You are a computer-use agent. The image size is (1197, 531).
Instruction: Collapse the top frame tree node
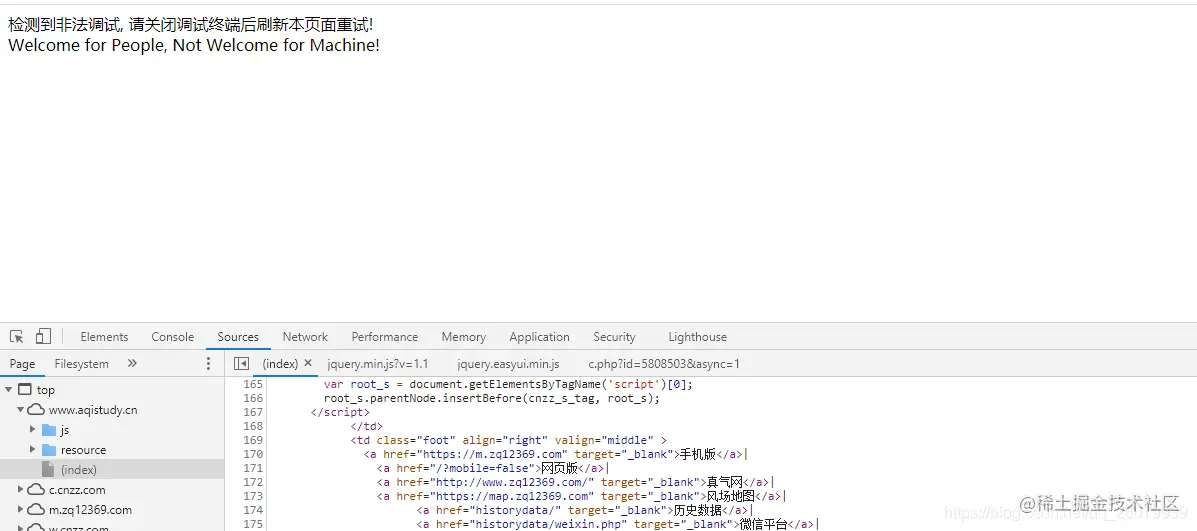point(8,390)
